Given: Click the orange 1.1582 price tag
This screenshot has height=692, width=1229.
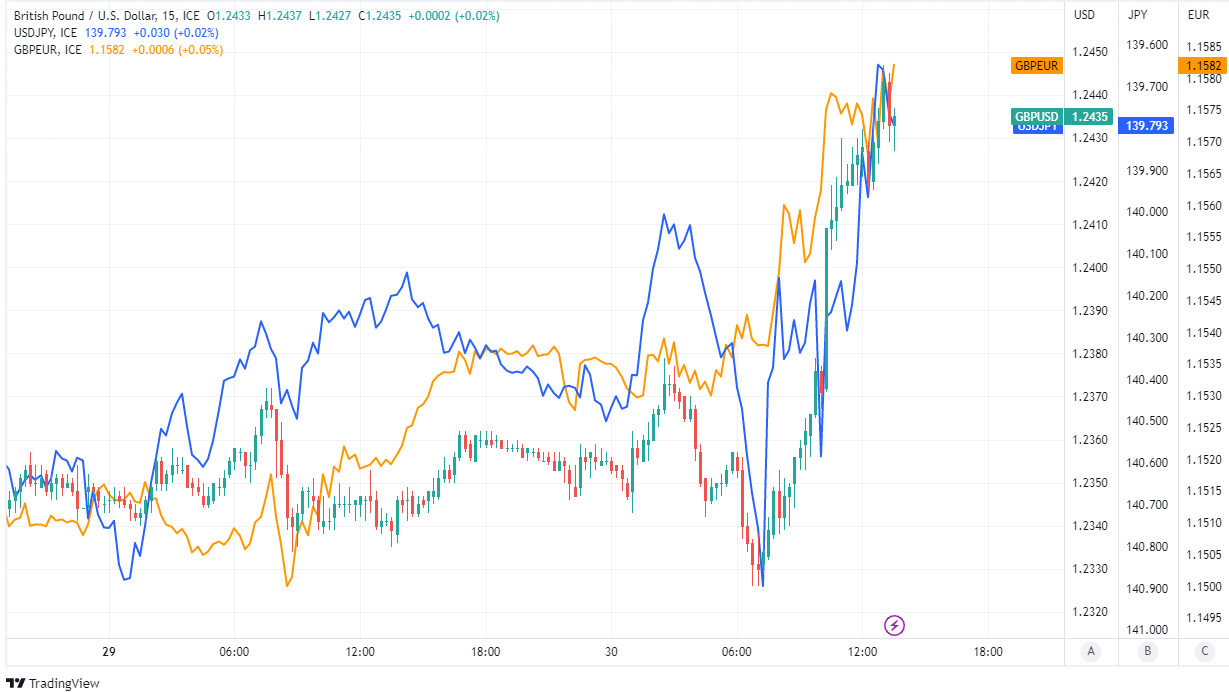Looking at the screenshot, I should [x=1201, y=66].
